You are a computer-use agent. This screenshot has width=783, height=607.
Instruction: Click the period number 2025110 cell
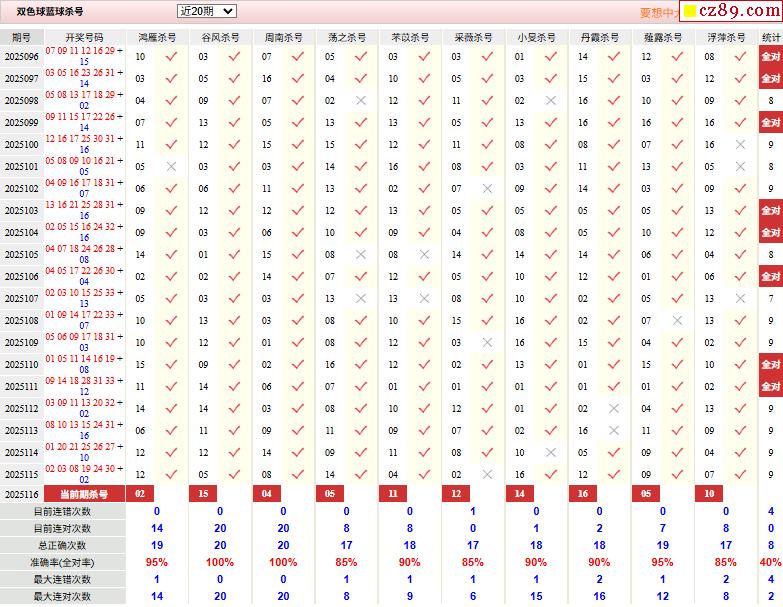[x=21, y=365]
